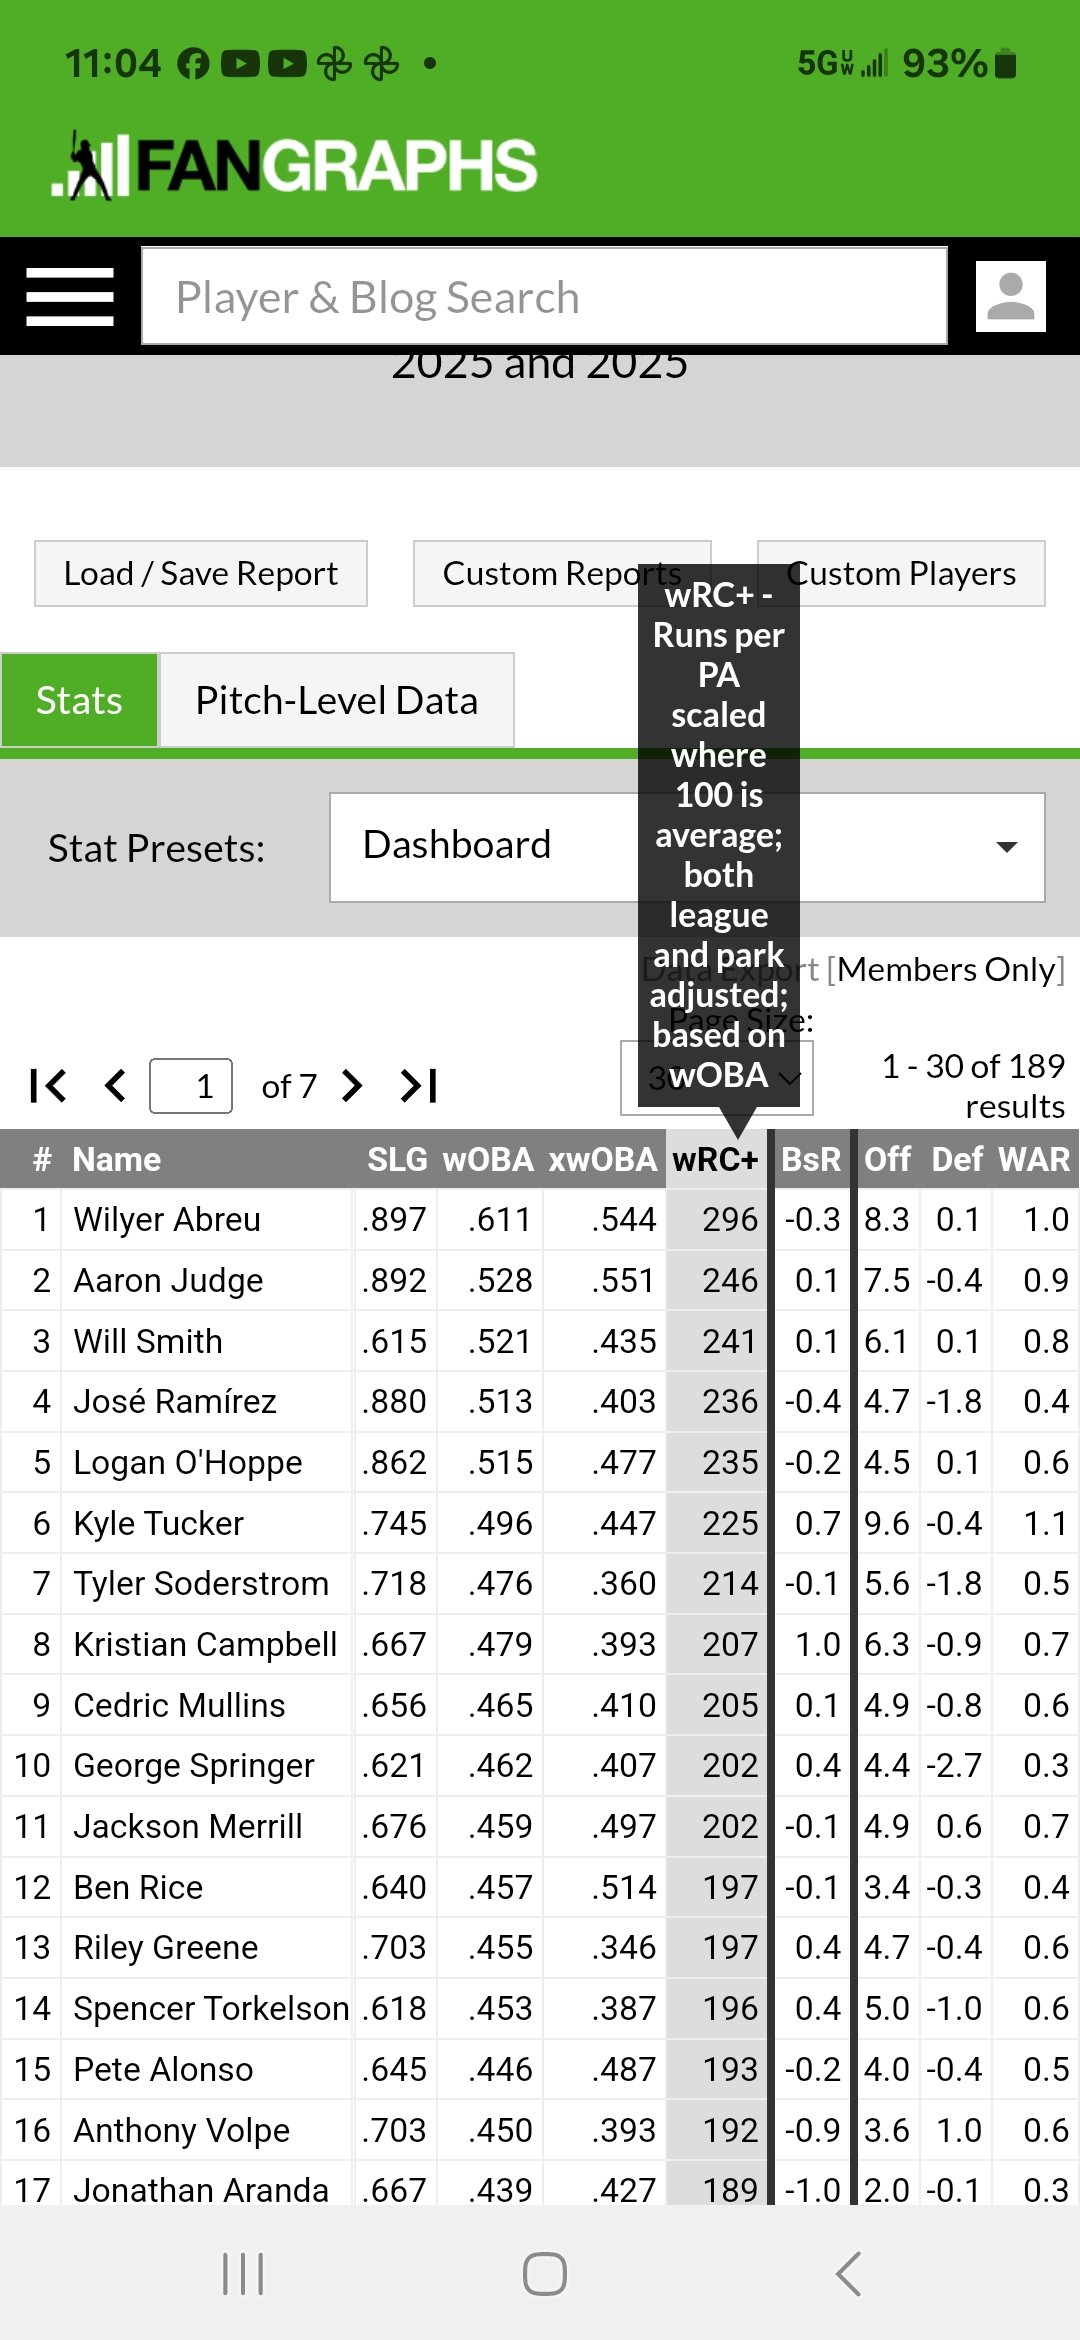Select the Stats tab

[x=79, y=700]
